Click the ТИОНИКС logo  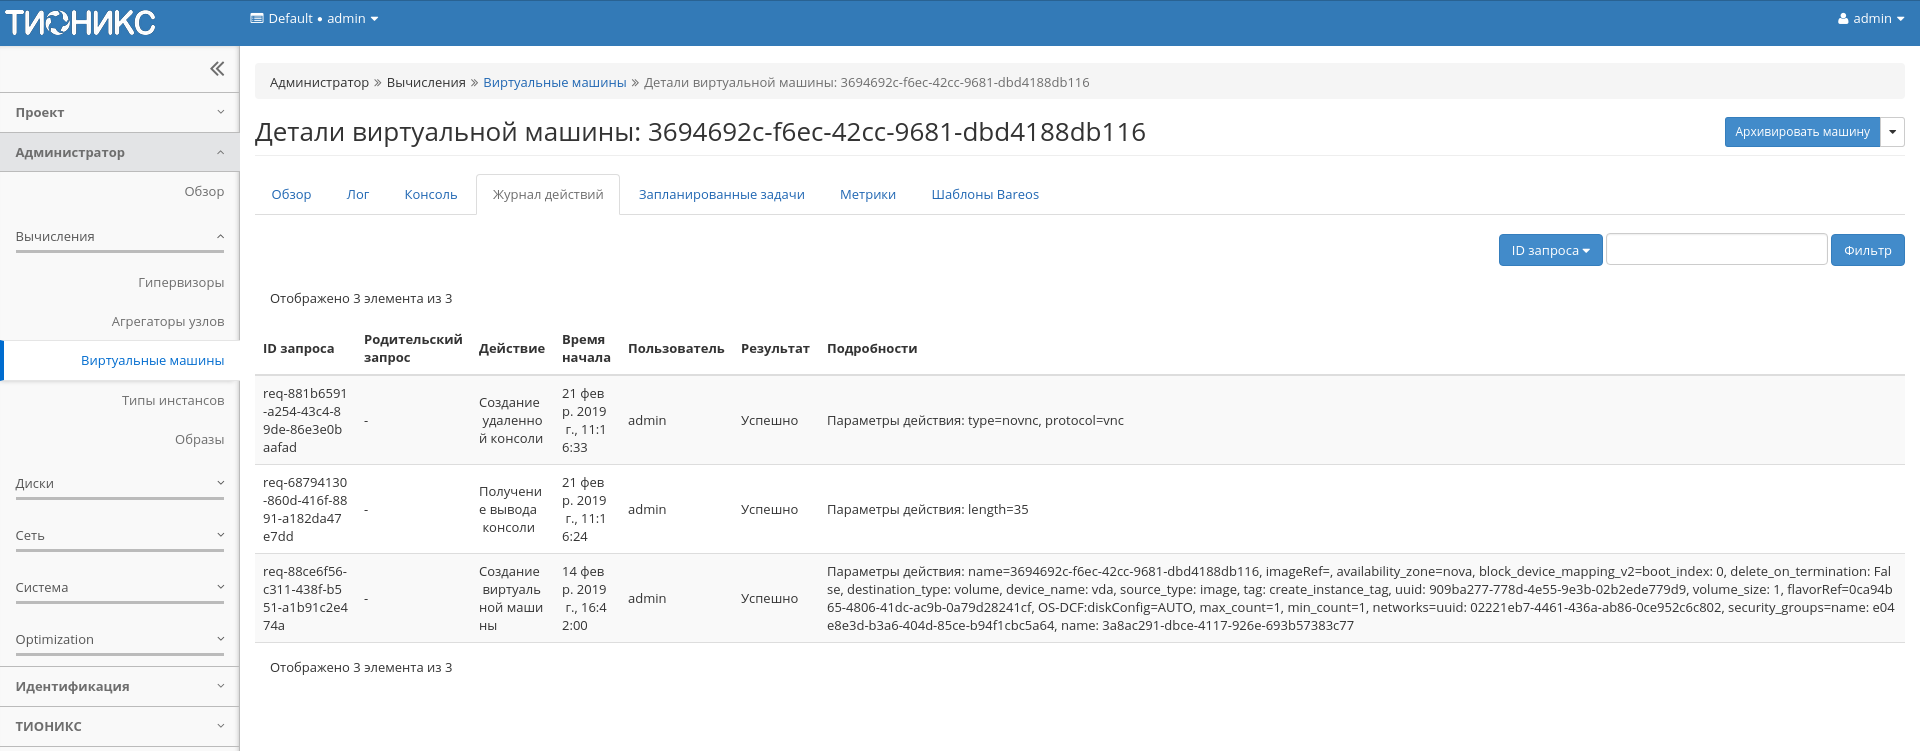81,22
